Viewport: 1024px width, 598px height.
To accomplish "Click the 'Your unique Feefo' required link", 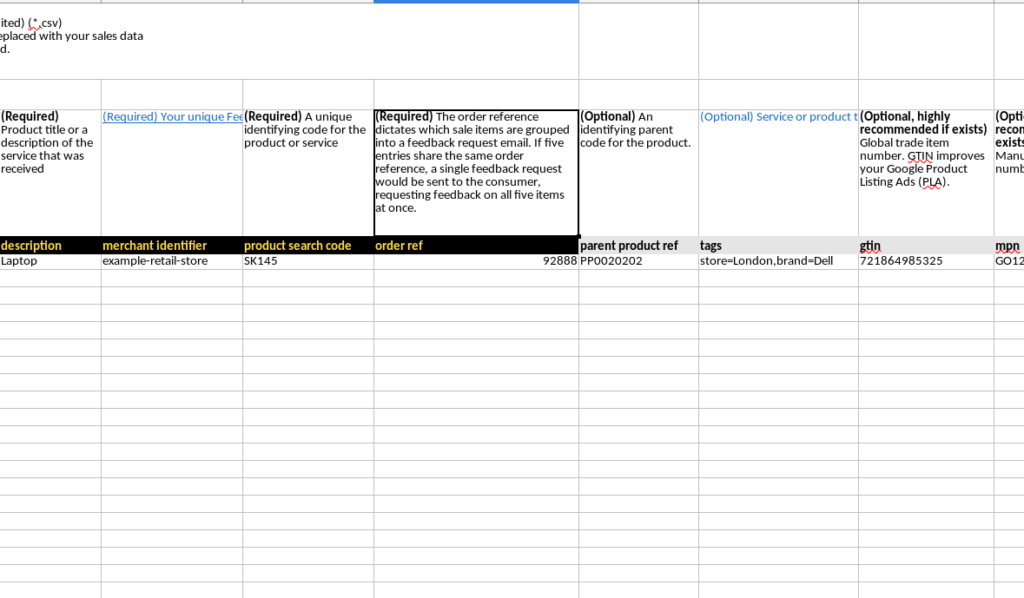I will pos(172,117).
